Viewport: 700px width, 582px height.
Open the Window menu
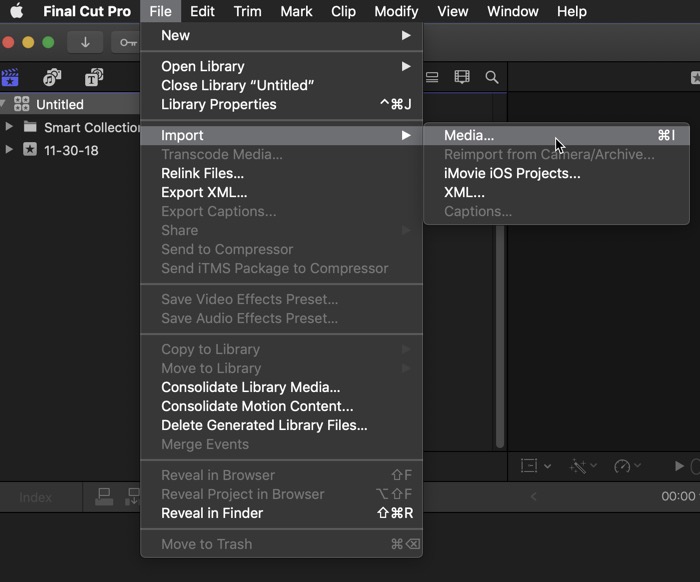click(x=512, y=11)
